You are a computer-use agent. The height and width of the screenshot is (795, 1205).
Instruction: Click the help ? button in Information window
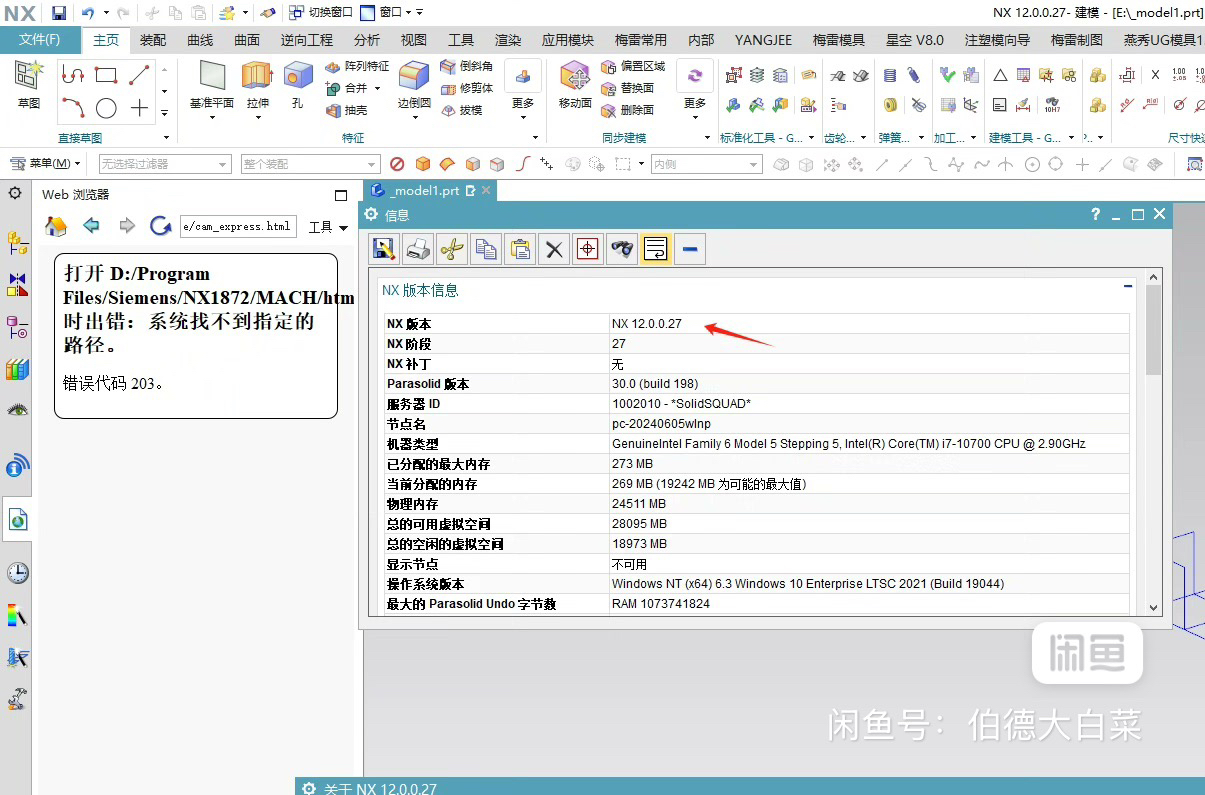(1096, 214)
